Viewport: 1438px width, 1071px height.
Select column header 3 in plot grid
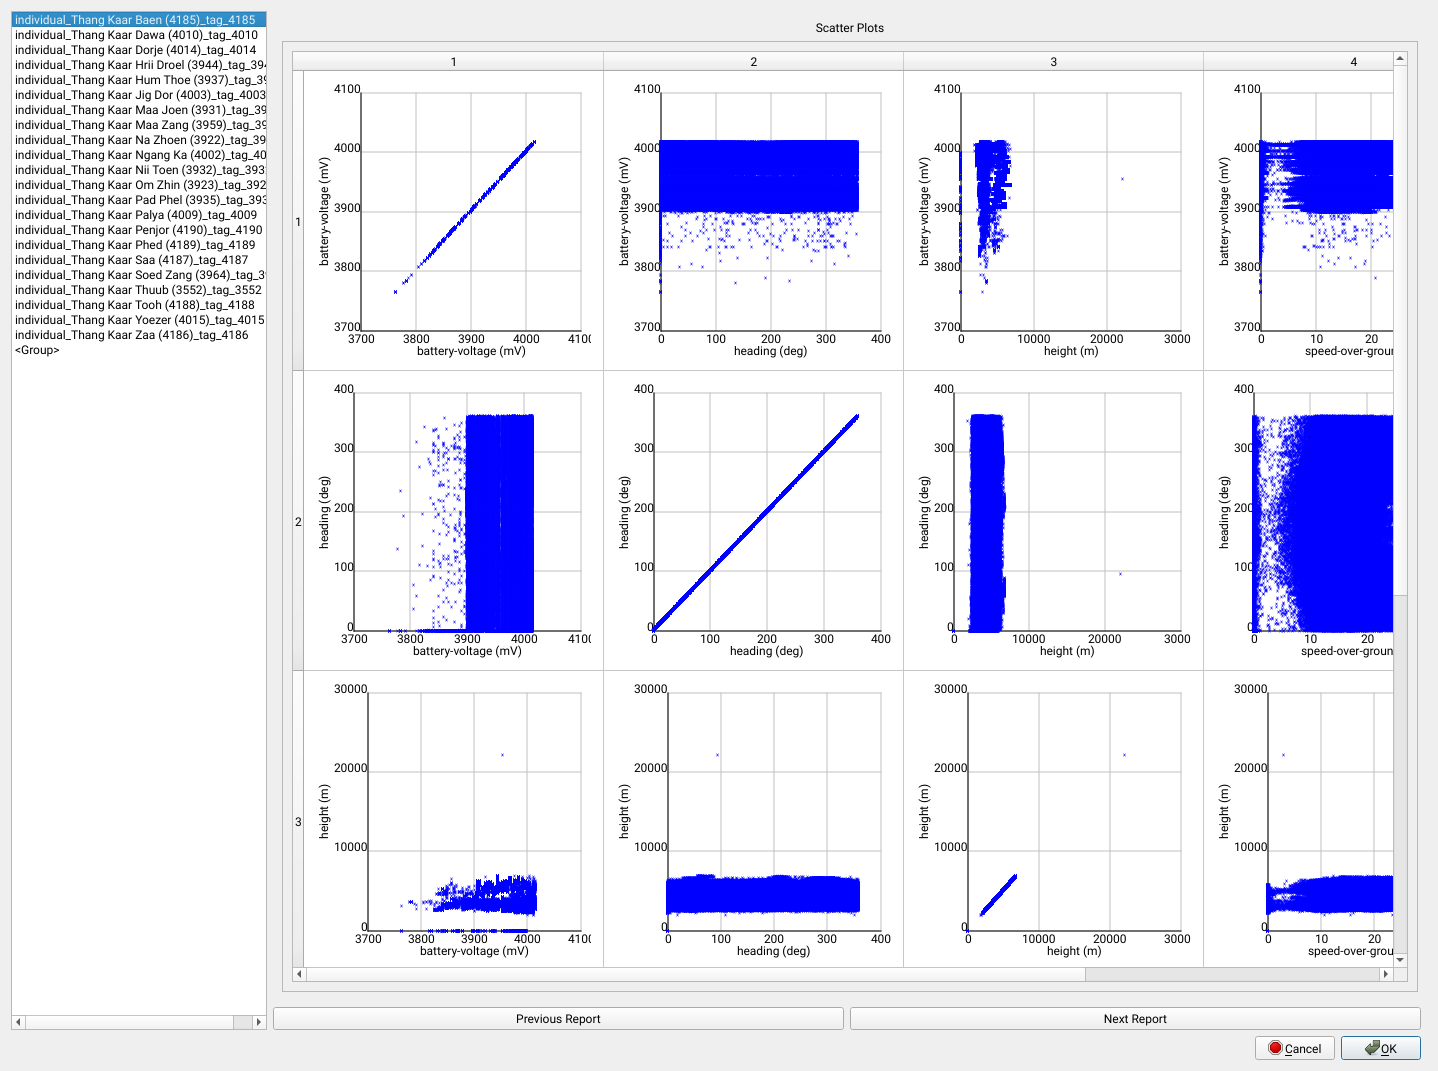coord(1053,62)
